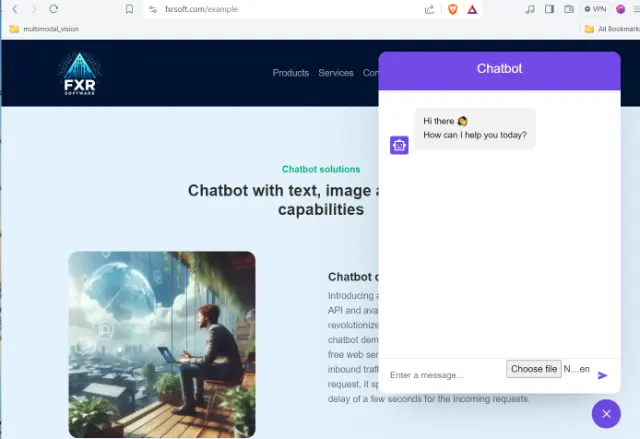This screenshot has width=640, height=439.
Task: Open the Brave wallet icon
Action: [568, 9]
